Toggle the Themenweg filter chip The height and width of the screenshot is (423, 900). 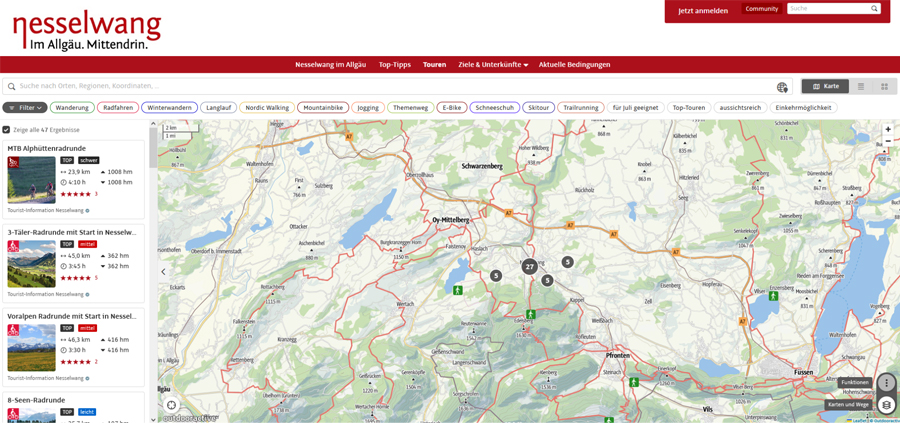tap(410, 107)
